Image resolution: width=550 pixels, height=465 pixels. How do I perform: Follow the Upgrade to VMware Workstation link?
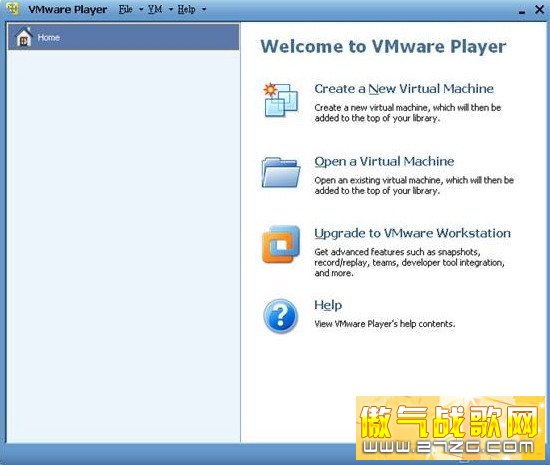pos(412,233)
